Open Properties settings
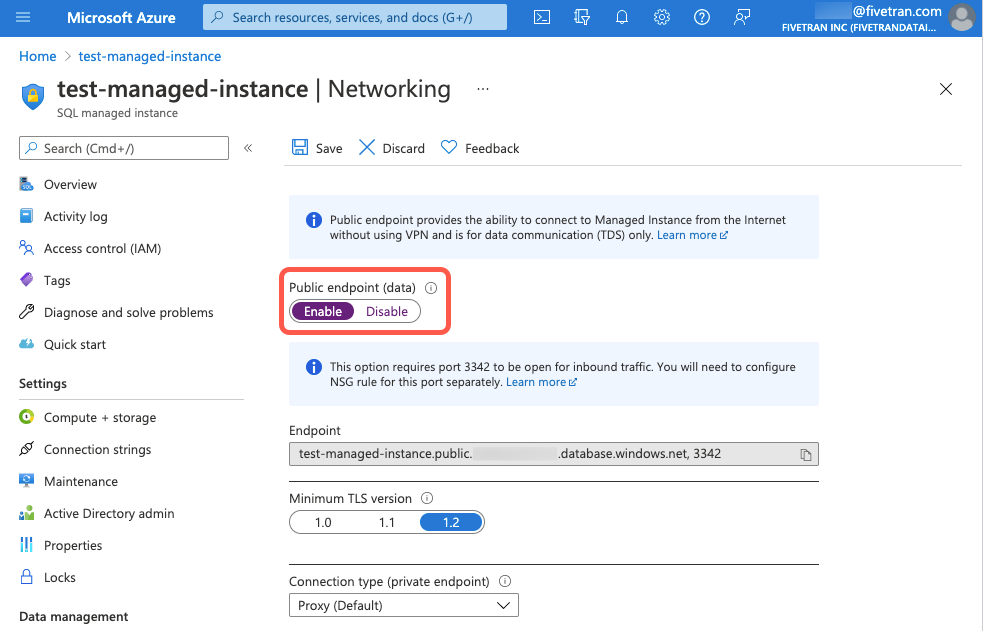The width and height of the screenshot is (983, 631). pos(73,546)
